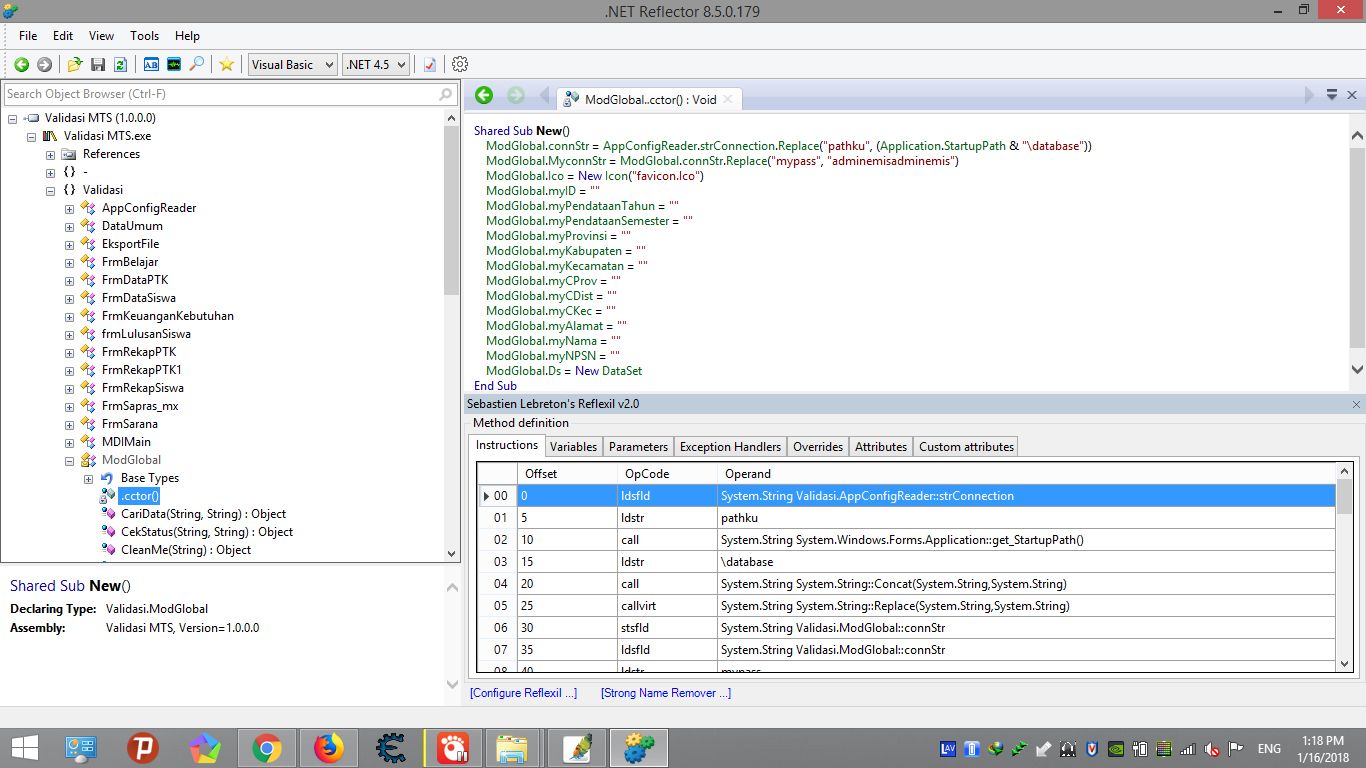Click the Offset column header
This screenshot has width=1366, height=768.
tap(567, 474)
